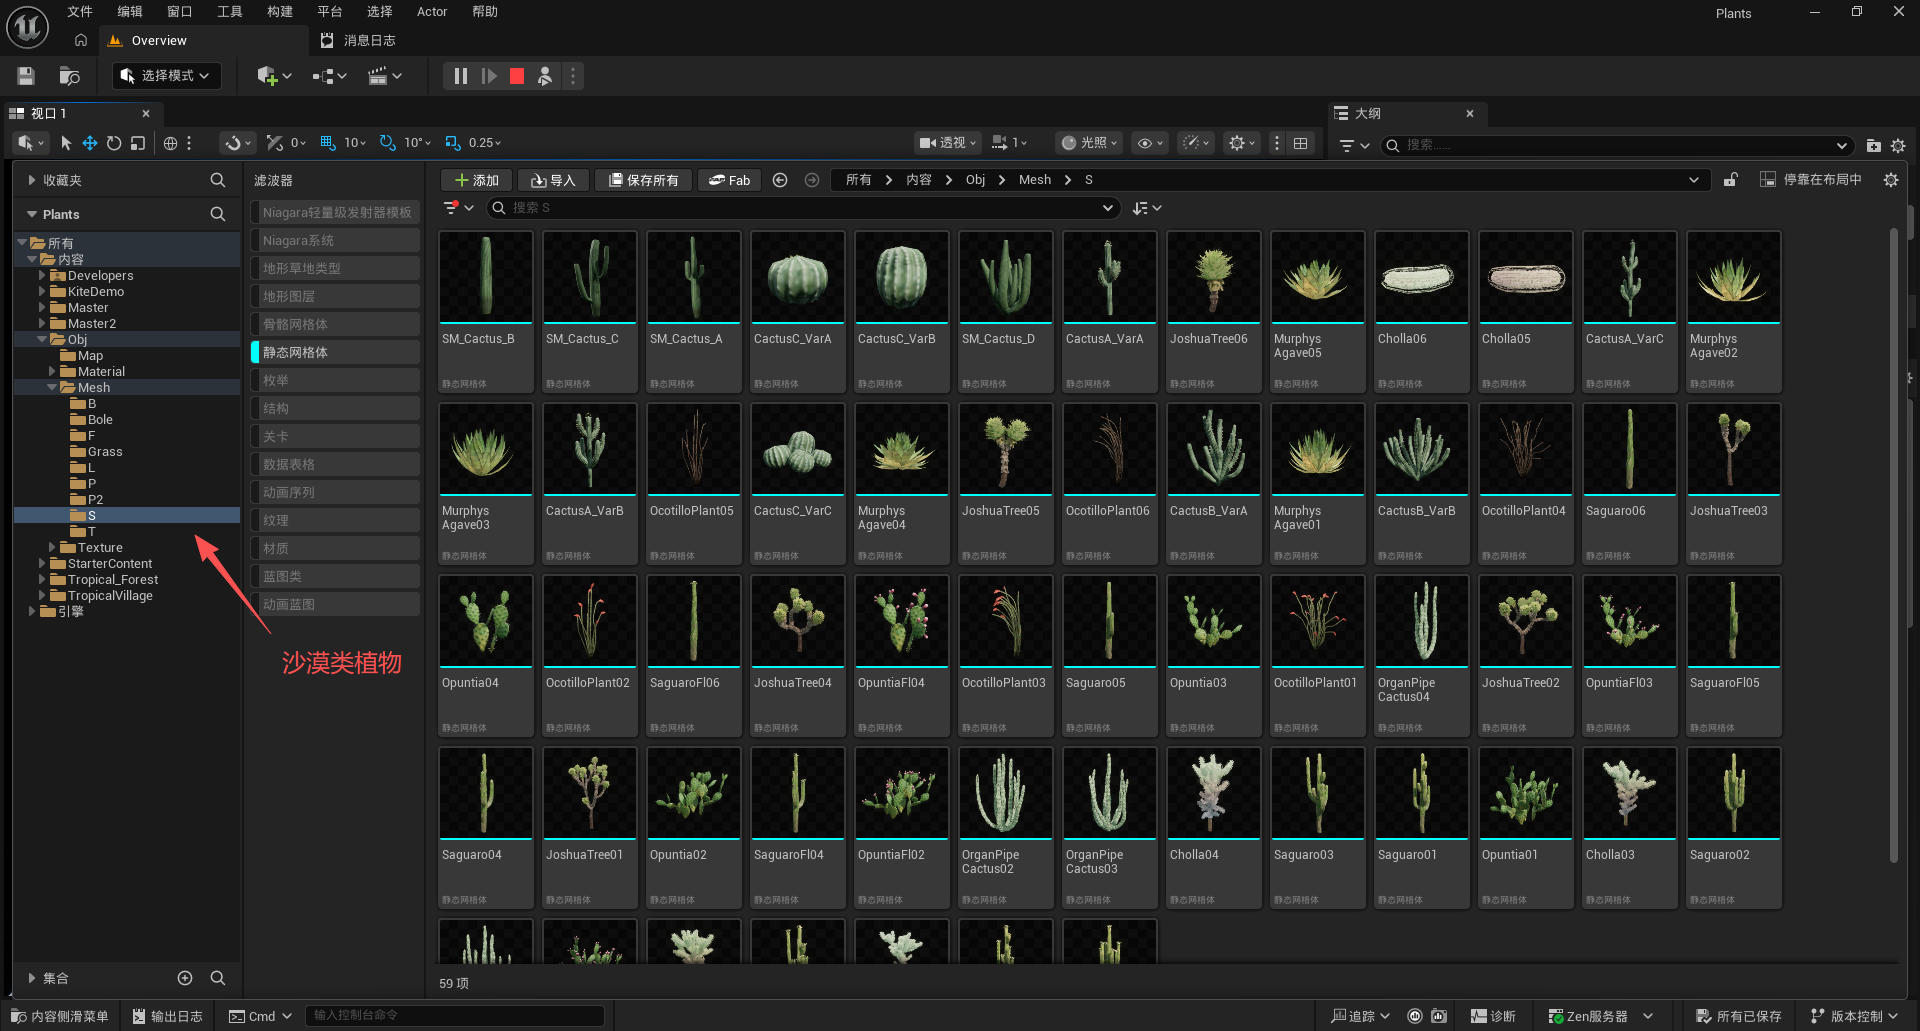Expand the Texture folder in the tree
The height and width of the screenshot is (1031, 1920).
pyautogui.click(x=52, y=547)
